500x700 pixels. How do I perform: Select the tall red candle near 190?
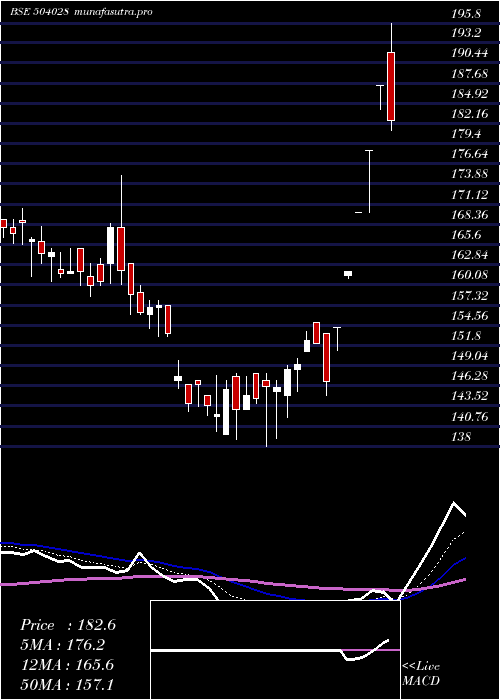point(391,86)
